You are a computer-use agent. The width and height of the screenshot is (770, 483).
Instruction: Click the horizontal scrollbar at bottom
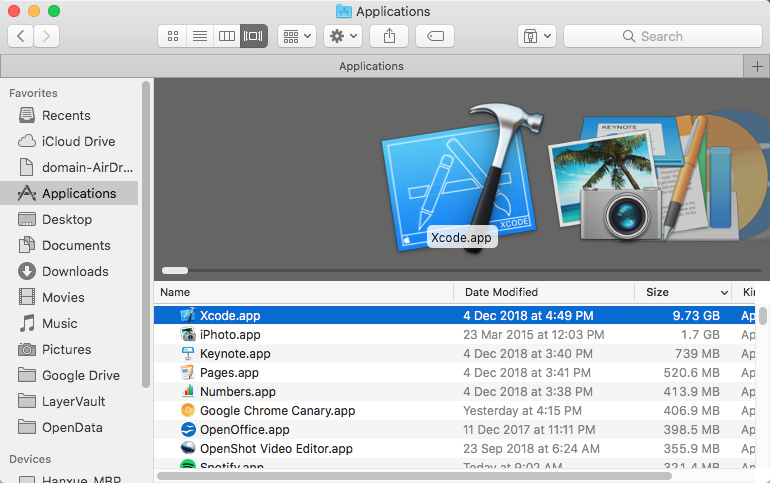414,476
